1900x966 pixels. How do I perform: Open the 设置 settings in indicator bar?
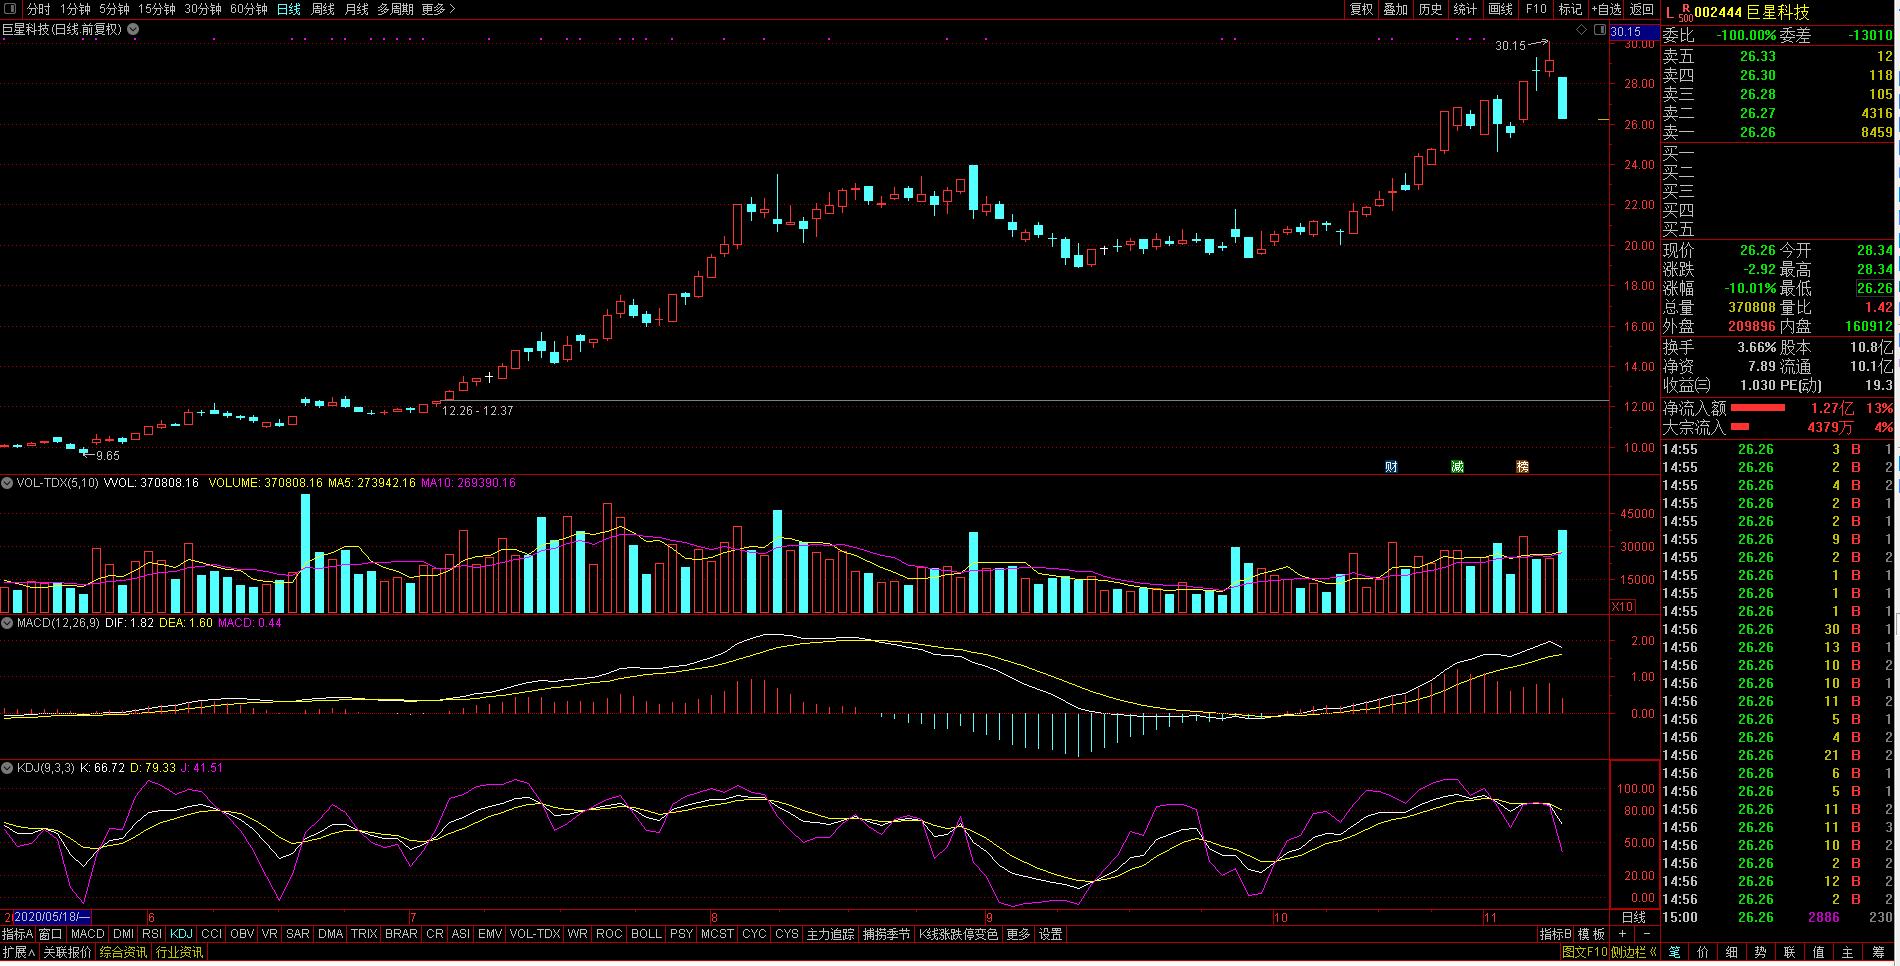[x=1051, y=934]
